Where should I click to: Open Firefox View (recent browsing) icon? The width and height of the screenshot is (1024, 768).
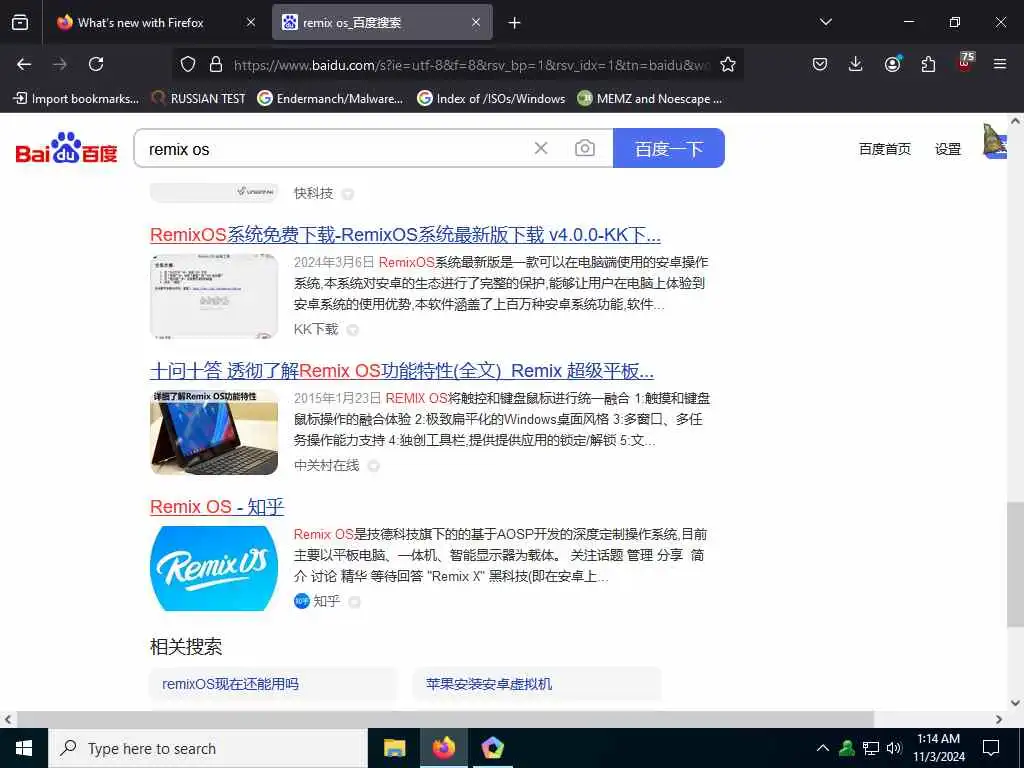(20, 23)
